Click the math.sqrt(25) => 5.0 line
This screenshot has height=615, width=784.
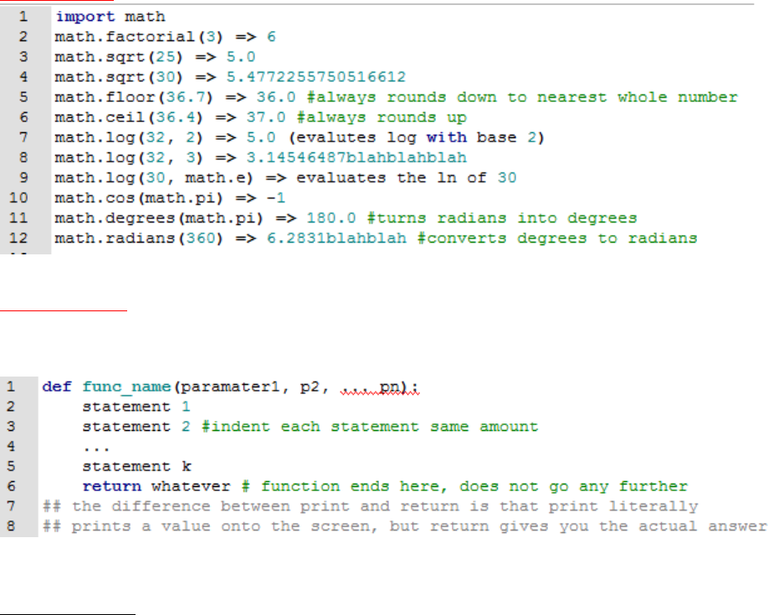pyautogui.click(x=155, y=57)
